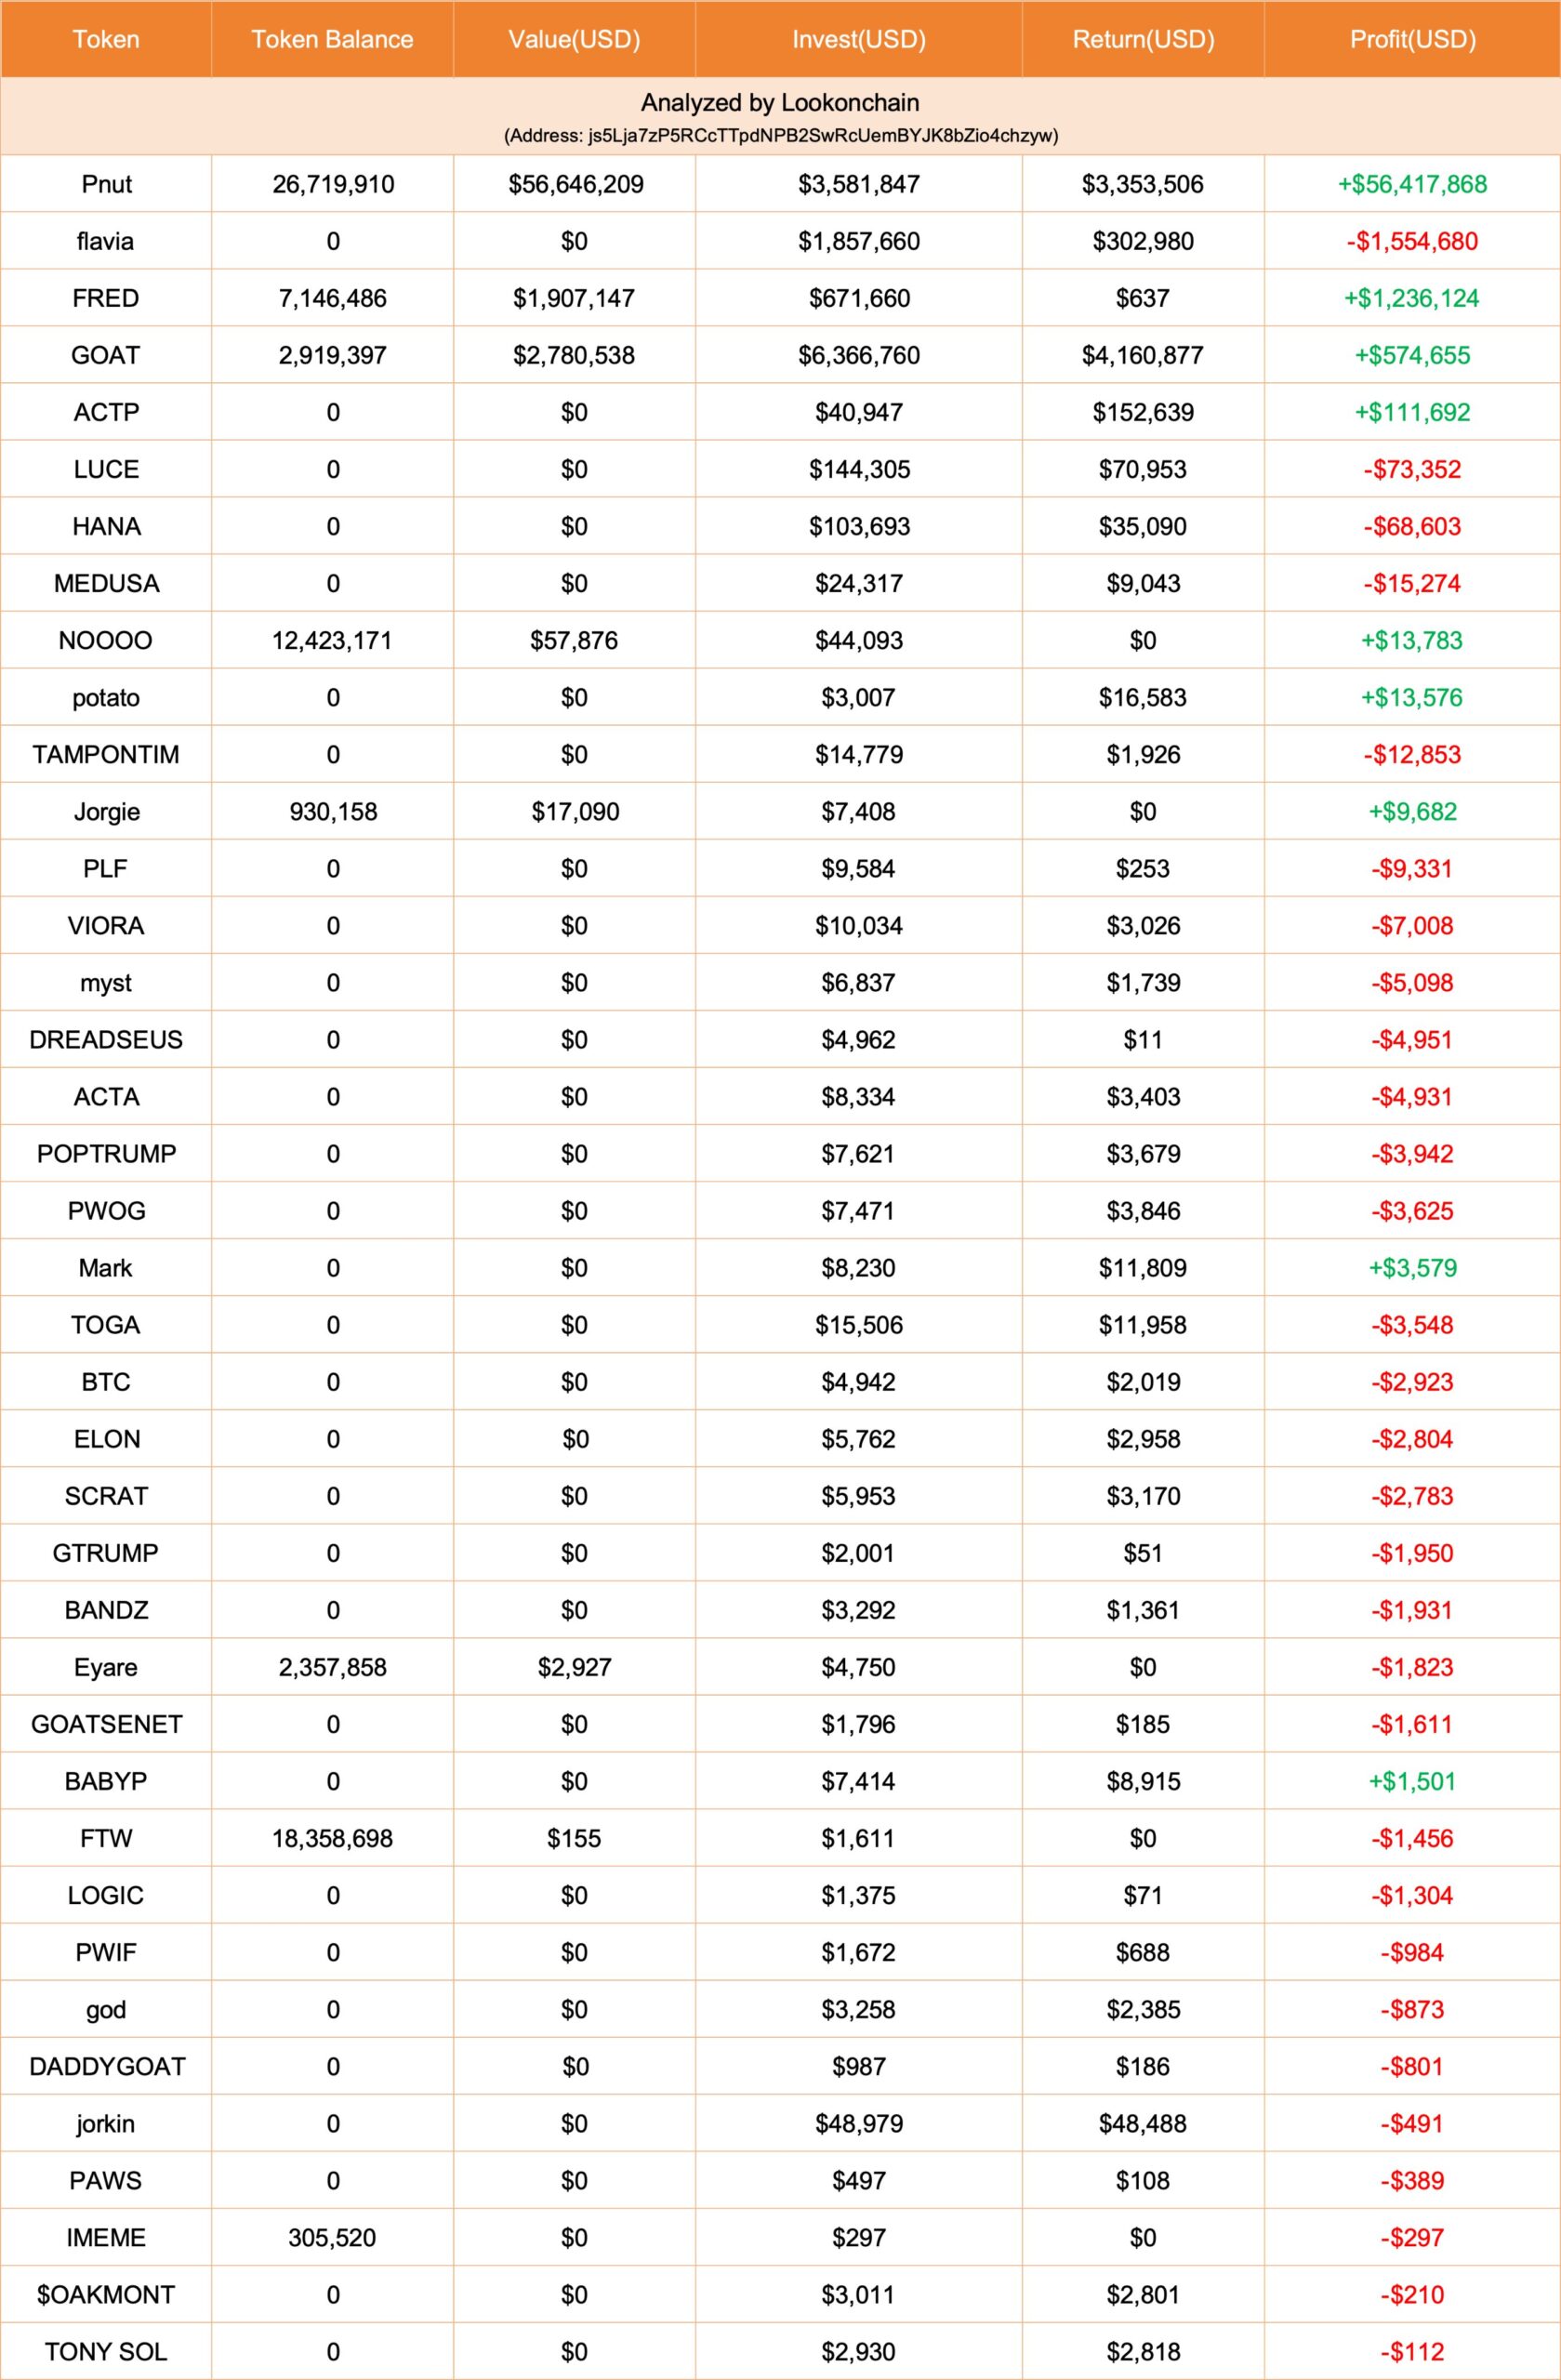The image size is (1561, 2380).
Task: Select Pnut's +$56,417,868 profit cell
Action: coord(1412,184)
